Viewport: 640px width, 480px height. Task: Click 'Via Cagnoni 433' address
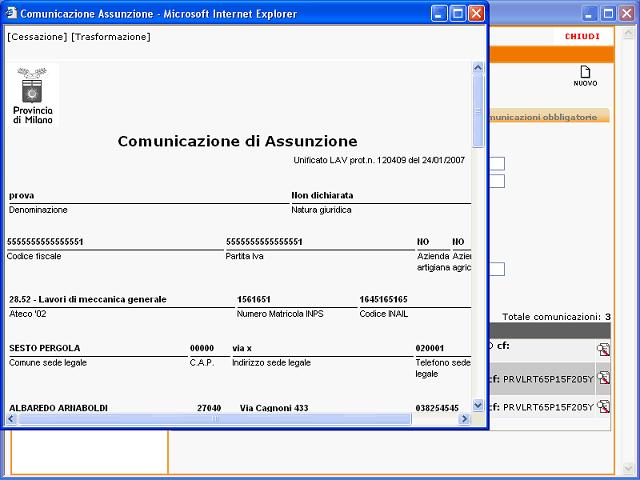(x=274, y=408)
